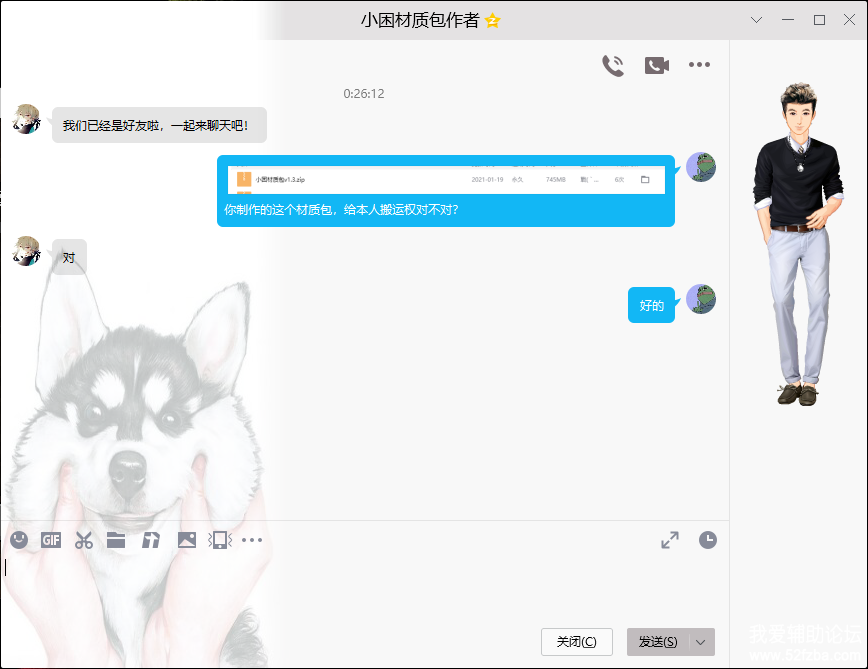Viewport: 868px width, 669px height.
Task: Send a picture using image icon
Action: pyautogui.click(x=187, y=540)
